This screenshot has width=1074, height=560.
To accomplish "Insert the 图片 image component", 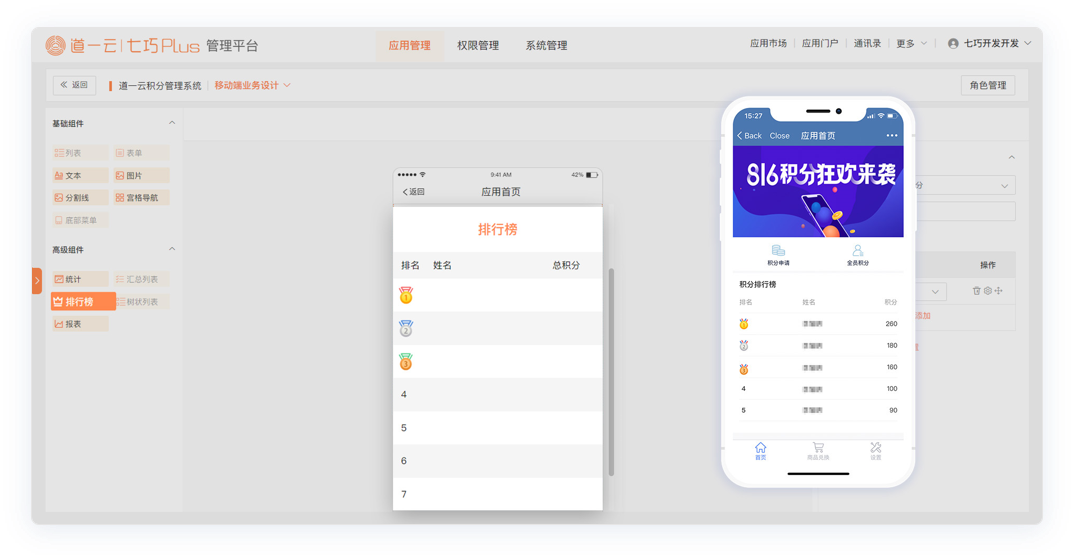I will (141, 175).
